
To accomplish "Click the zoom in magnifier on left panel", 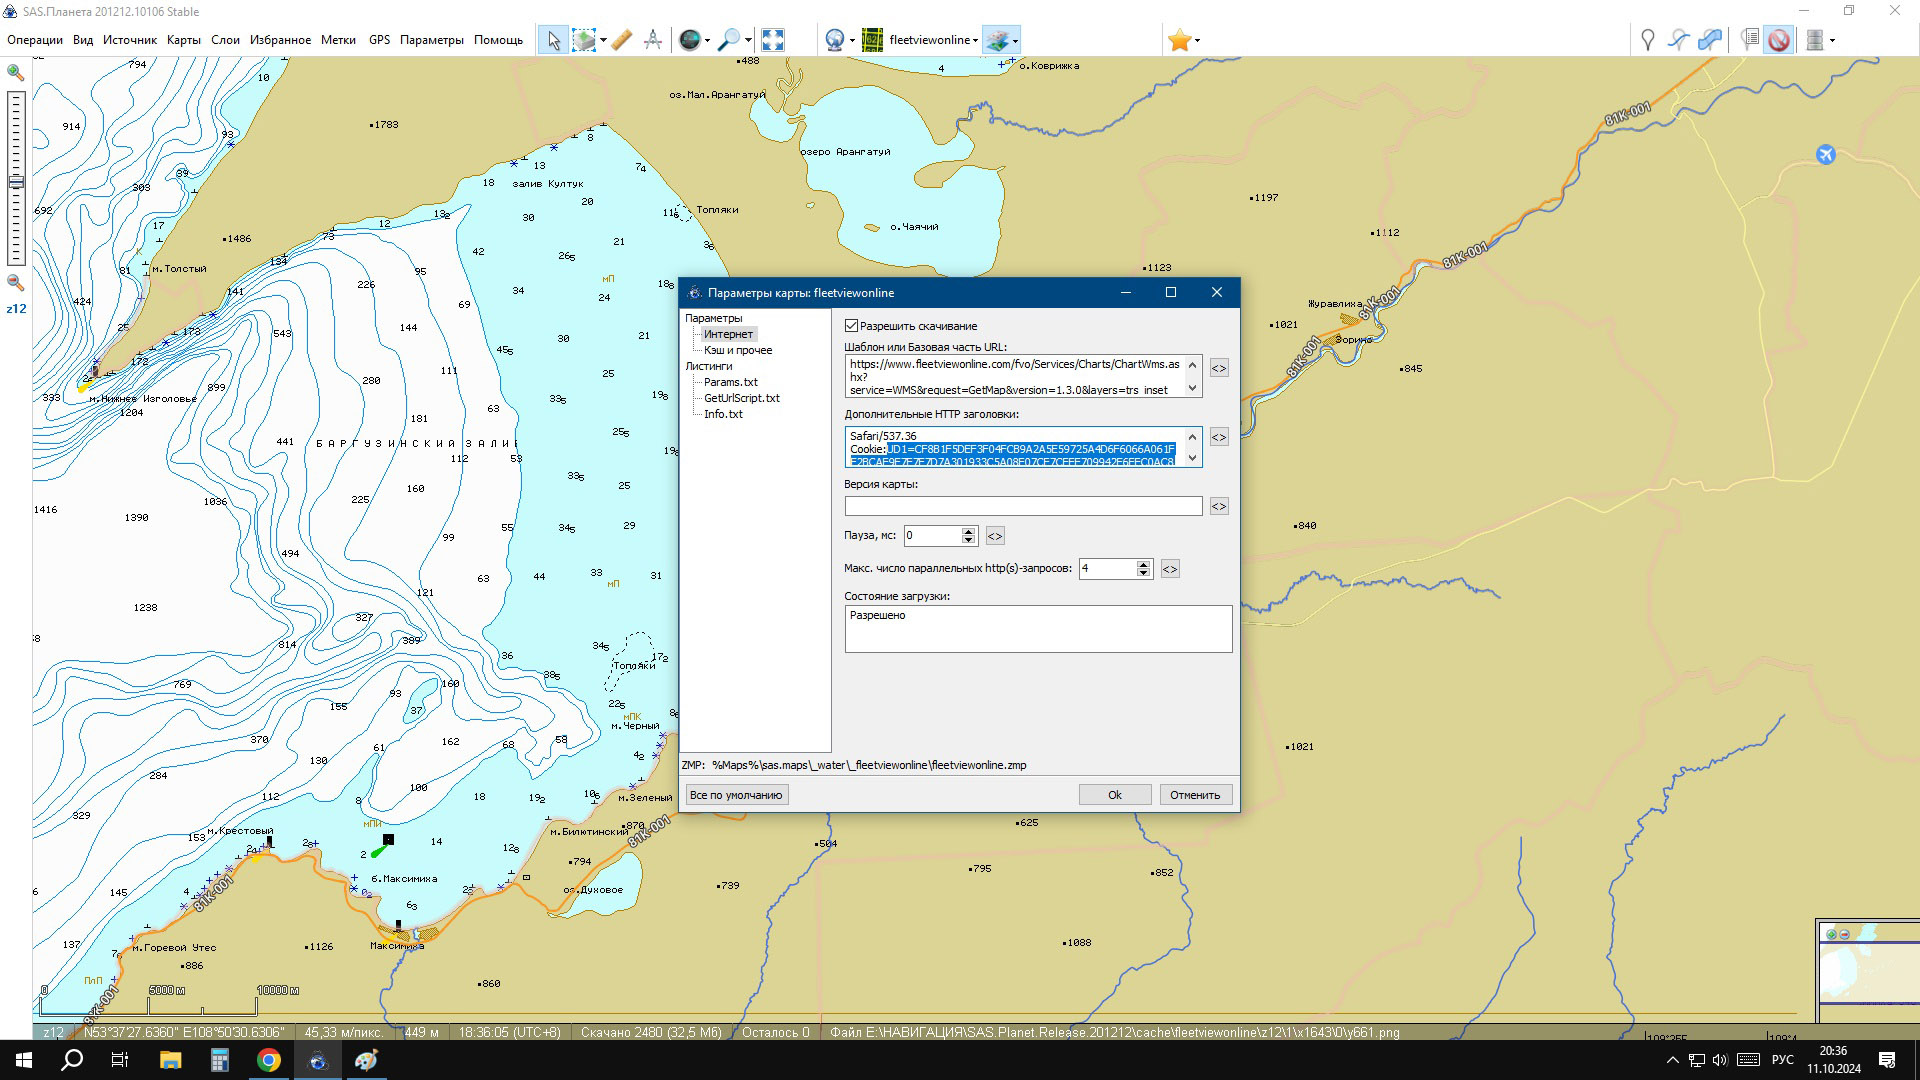I will pos(15,72).
